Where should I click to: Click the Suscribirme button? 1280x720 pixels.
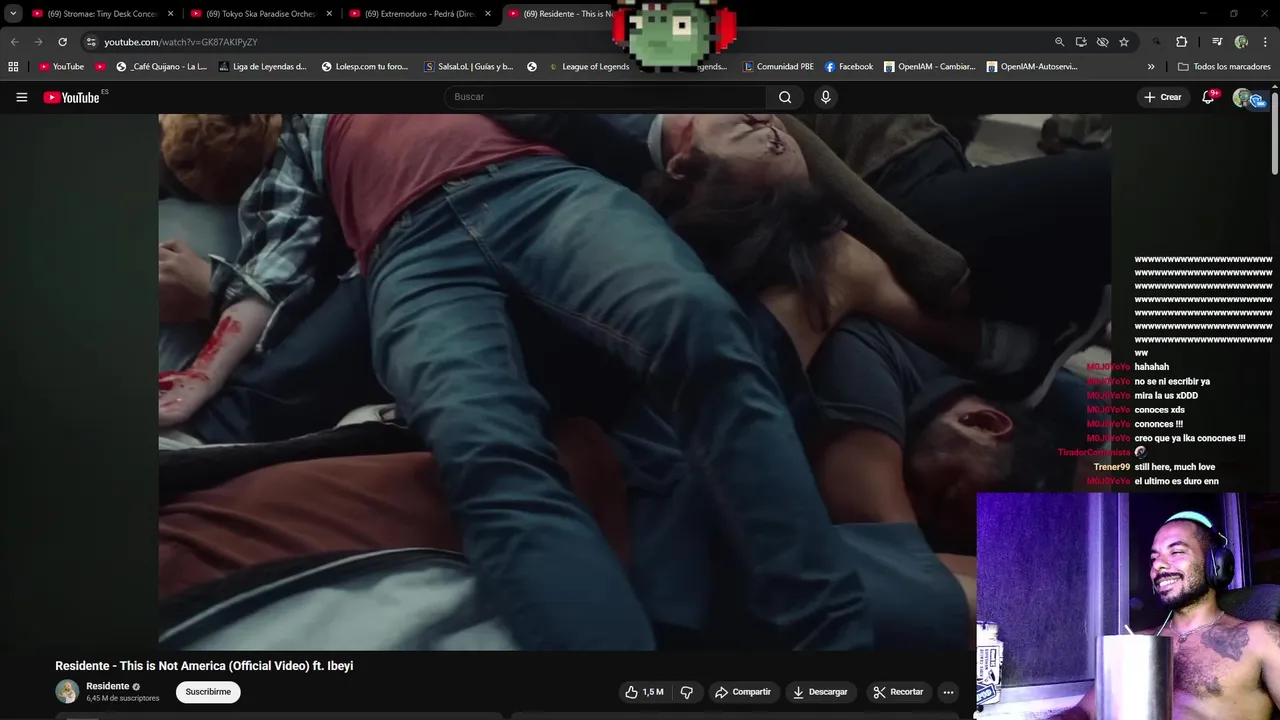click(x=208, y=692)
